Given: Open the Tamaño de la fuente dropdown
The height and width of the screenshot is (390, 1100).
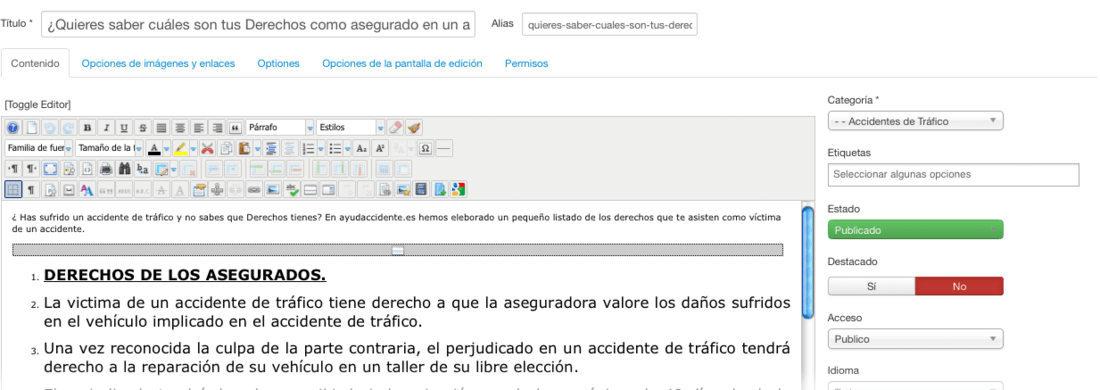Looking at the screenshot, I should coord(109,148).
